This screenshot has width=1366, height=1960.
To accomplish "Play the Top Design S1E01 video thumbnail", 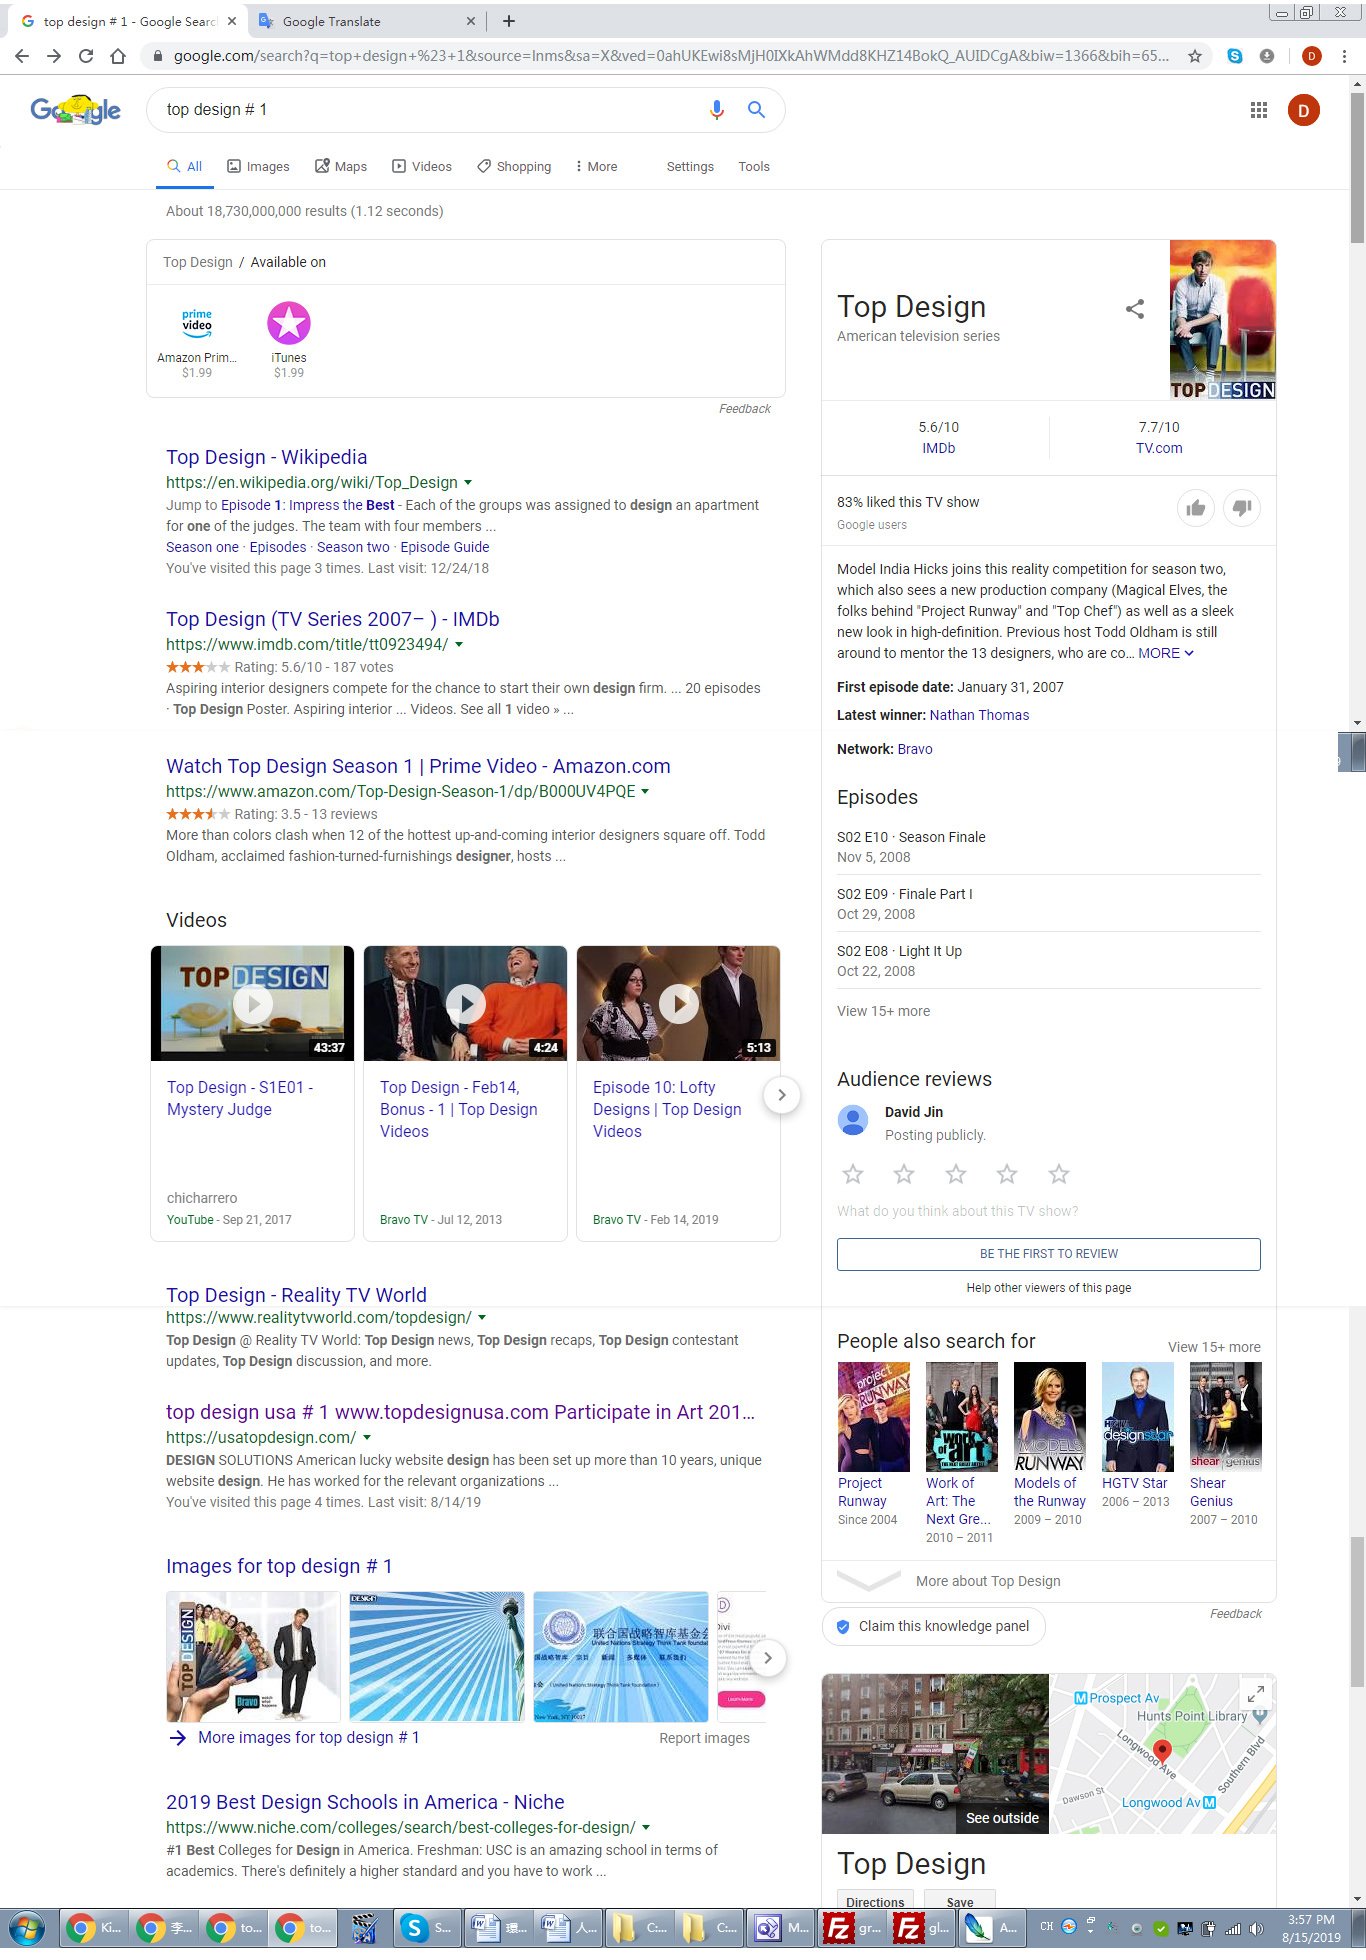I will (x=252, y=1003).
